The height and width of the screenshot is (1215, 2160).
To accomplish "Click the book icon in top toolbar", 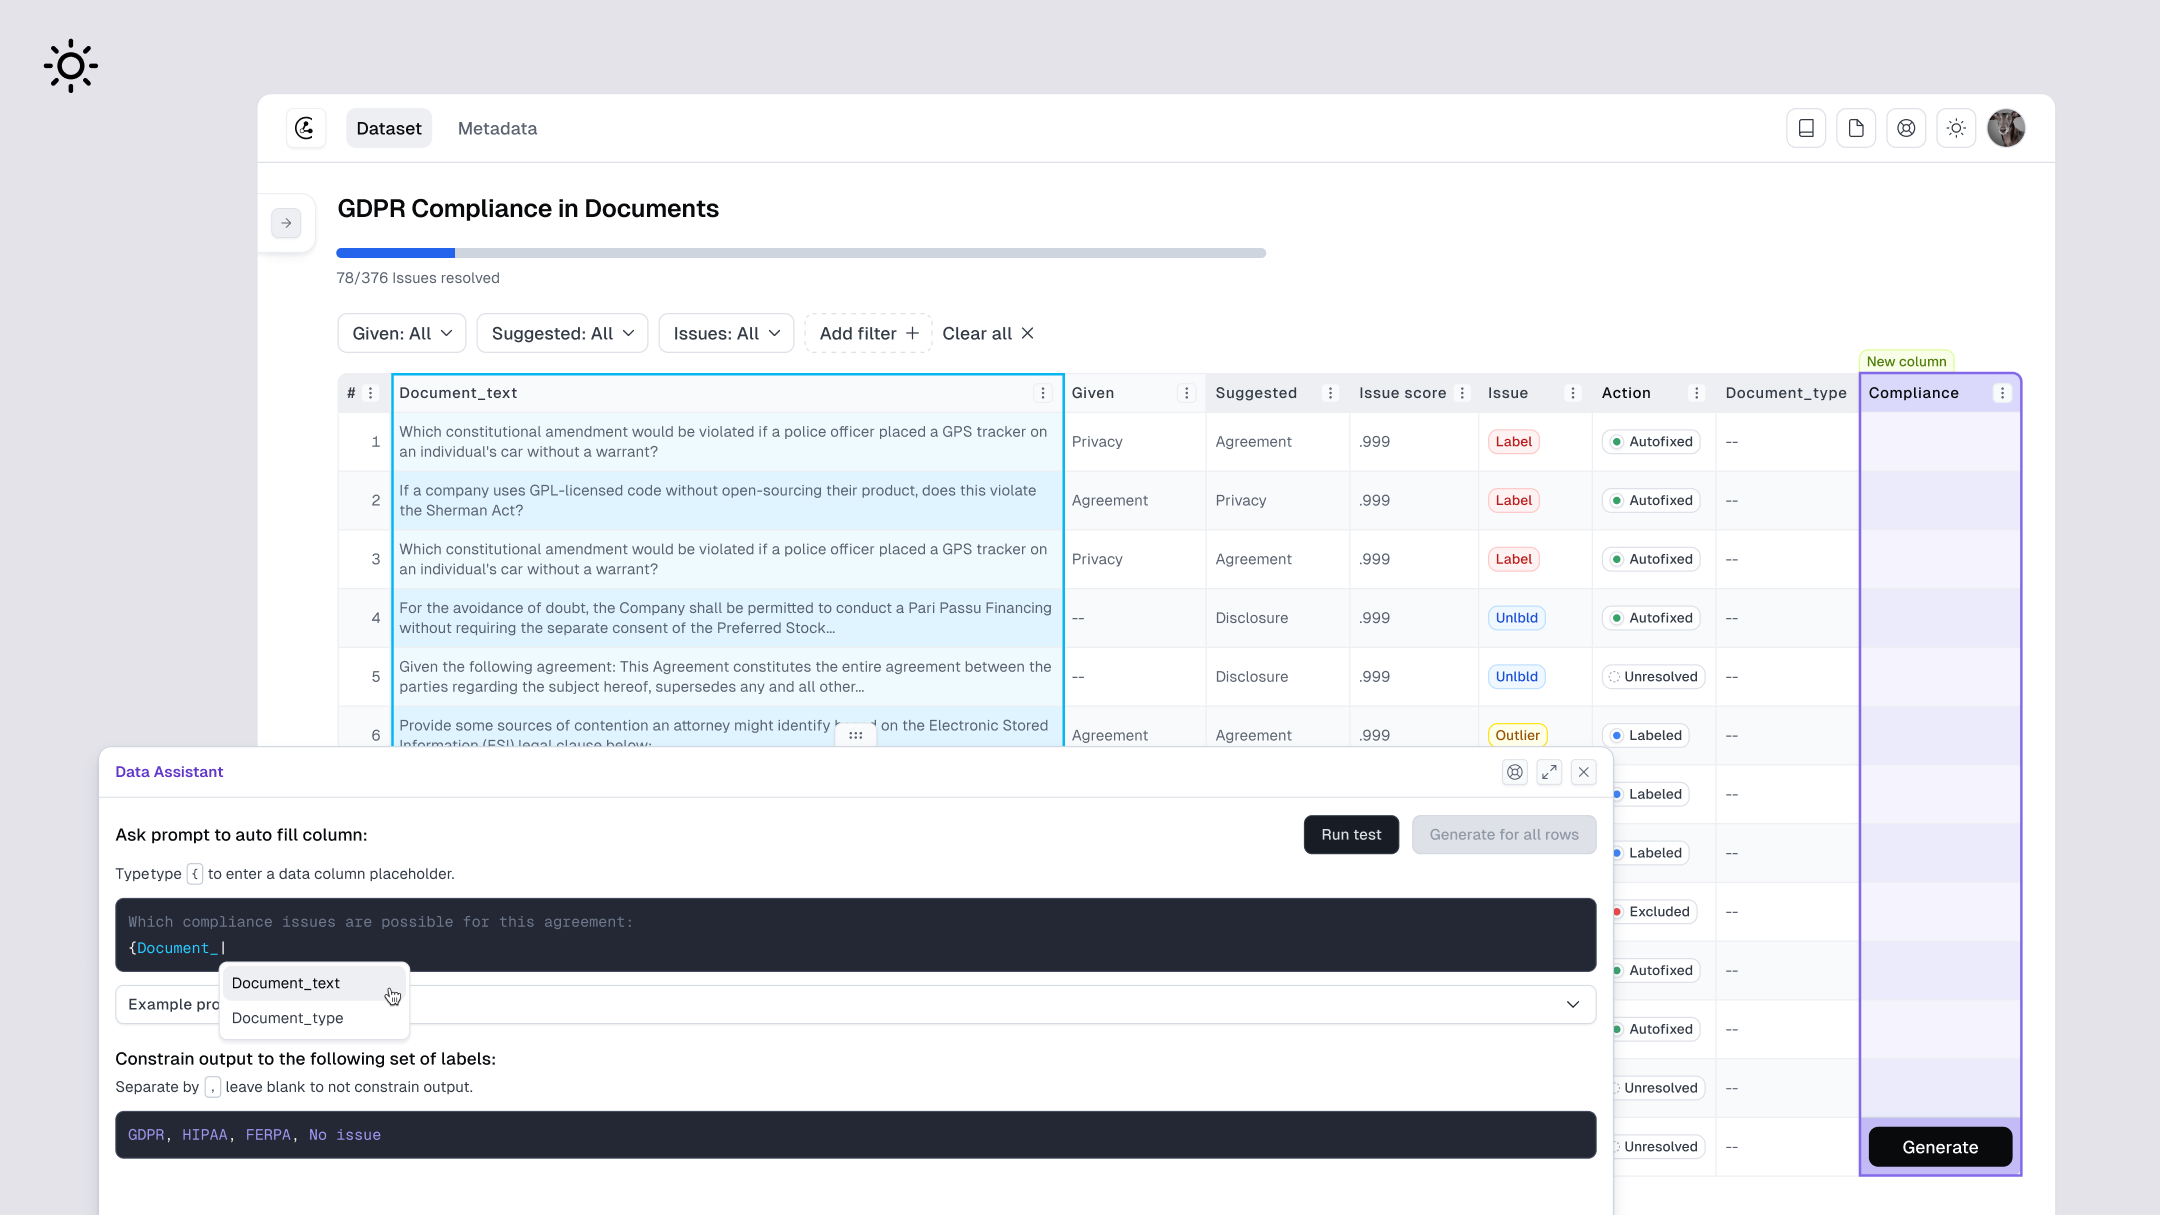I will 1806,128.
